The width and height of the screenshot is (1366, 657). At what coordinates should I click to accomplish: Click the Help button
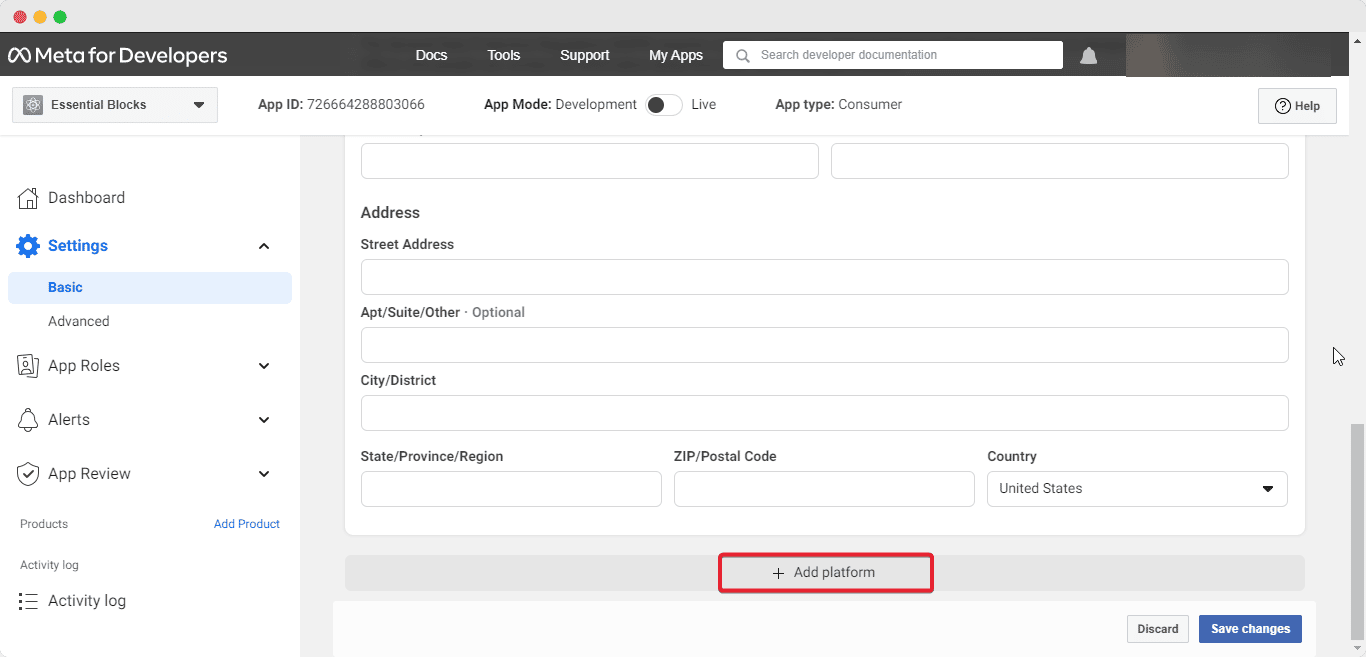[1297, 106]
